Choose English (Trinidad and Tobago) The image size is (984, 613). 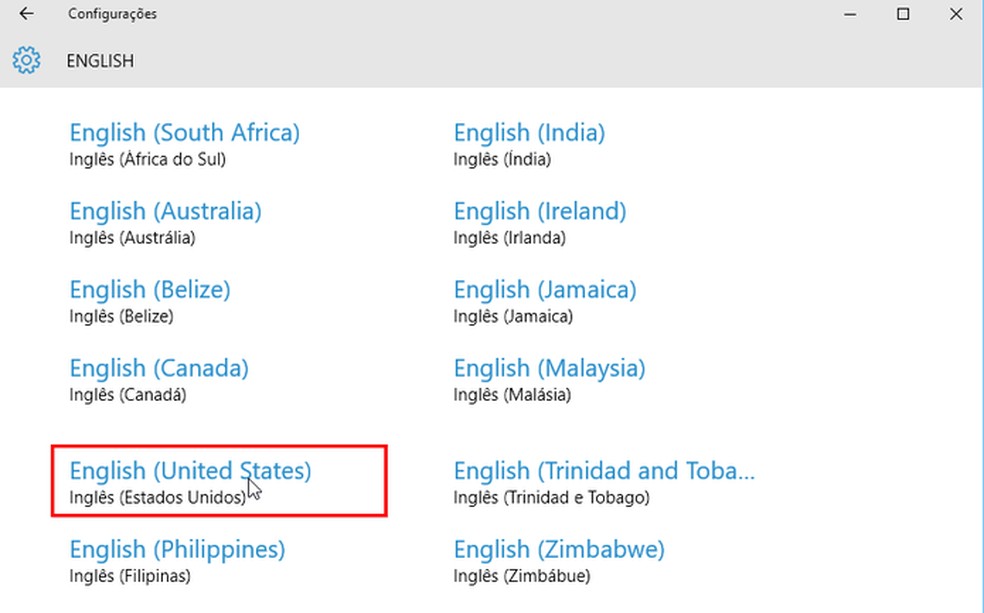click(x=604, y=471)
